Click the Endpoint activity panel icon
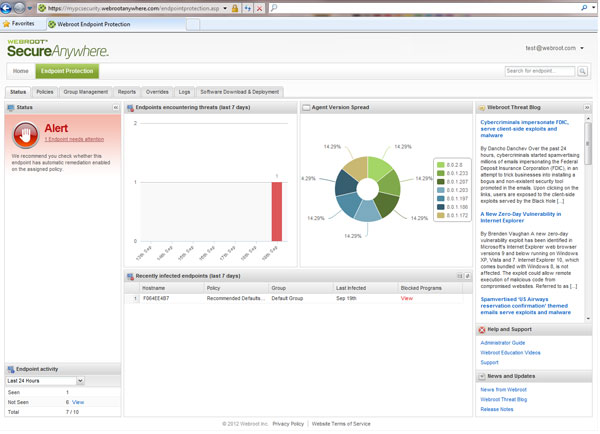The height and width of the screenshot is (434, 600). point(11,369)
